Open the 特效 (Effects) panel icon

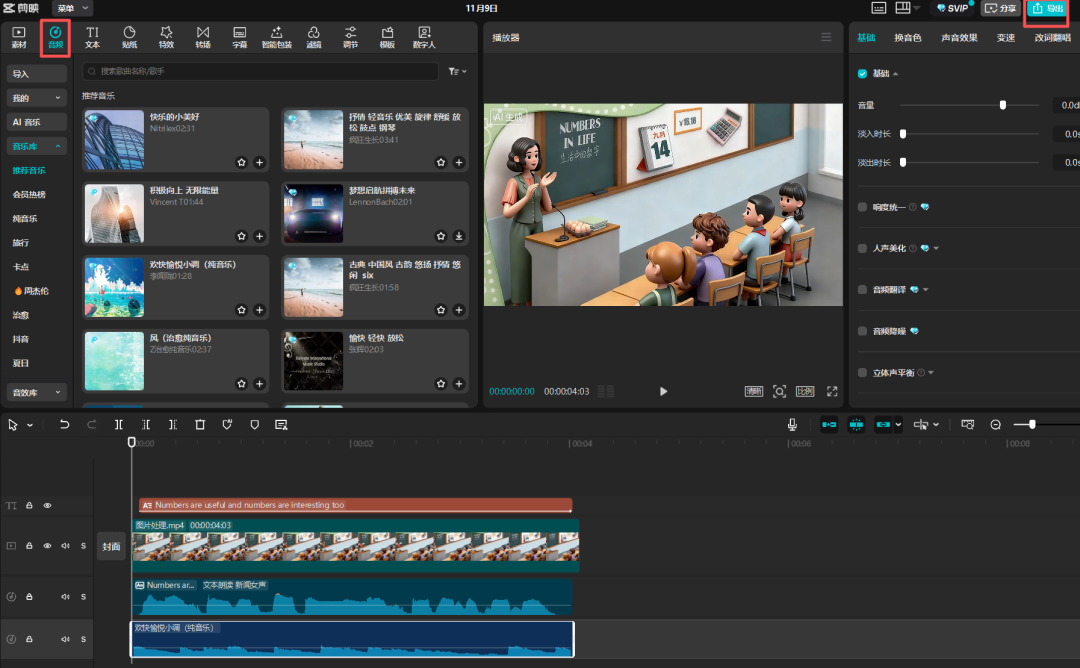point(166,38)
